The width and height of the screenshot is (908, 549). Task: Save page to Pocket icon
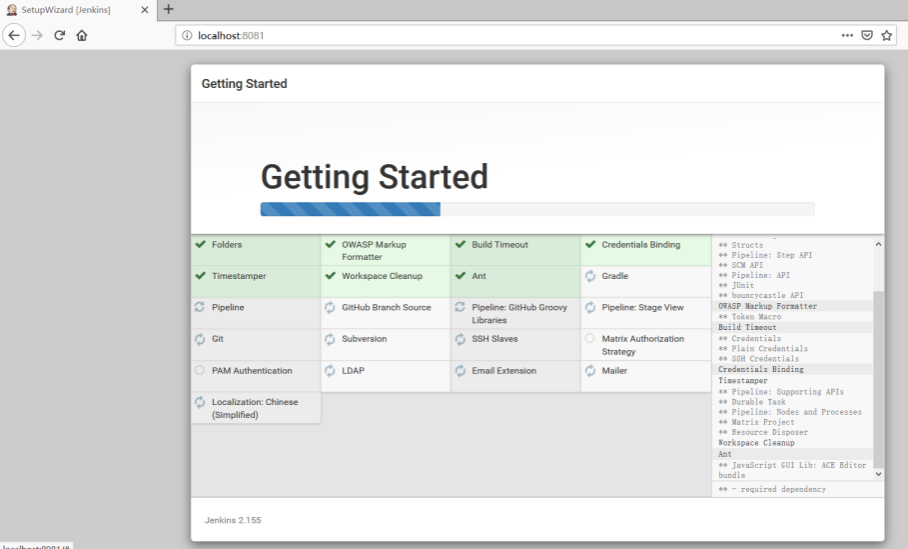click(x=867, y=35)
